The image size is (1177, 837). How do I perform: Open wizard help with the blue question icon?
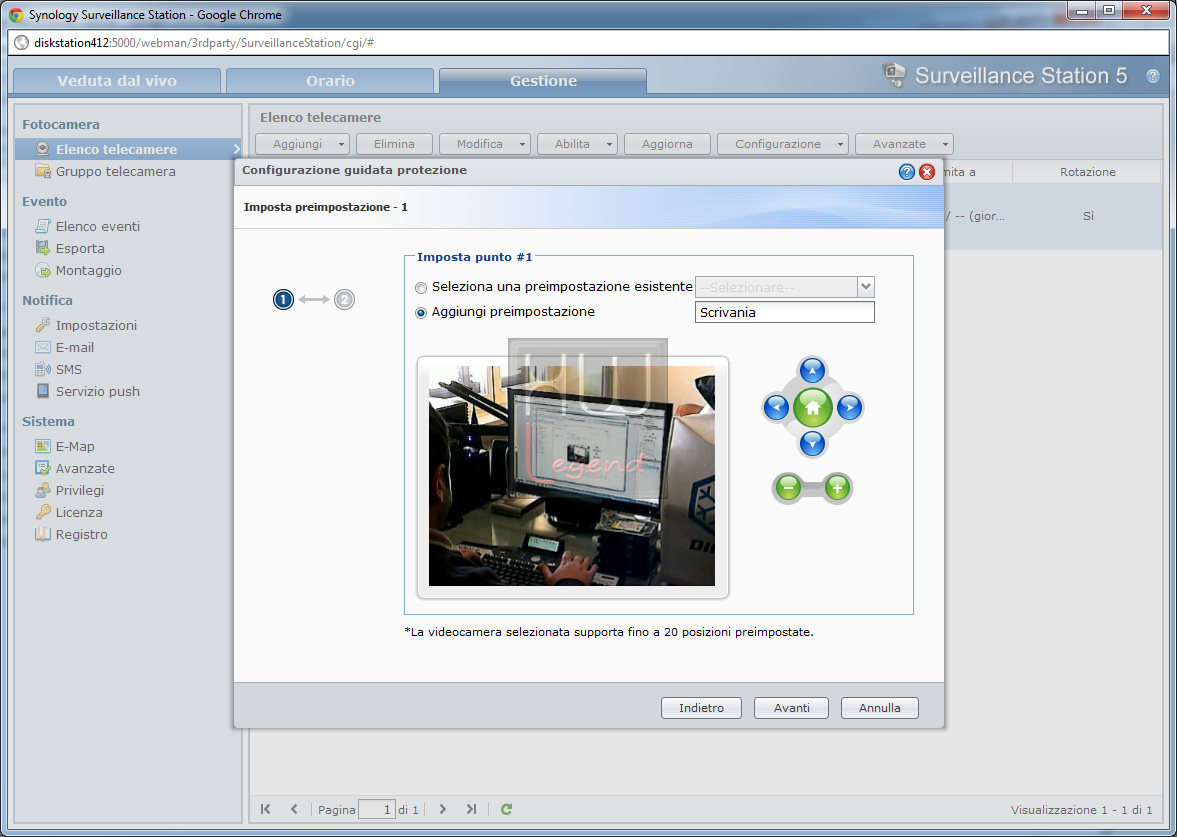click(x=907, y=172)
